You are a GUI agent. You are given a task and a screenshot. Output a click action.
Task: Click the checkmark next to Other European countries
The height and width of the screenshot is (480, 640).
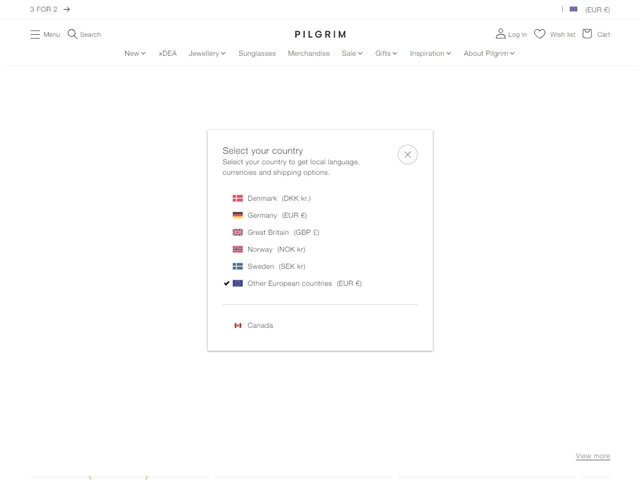(227, 283)
